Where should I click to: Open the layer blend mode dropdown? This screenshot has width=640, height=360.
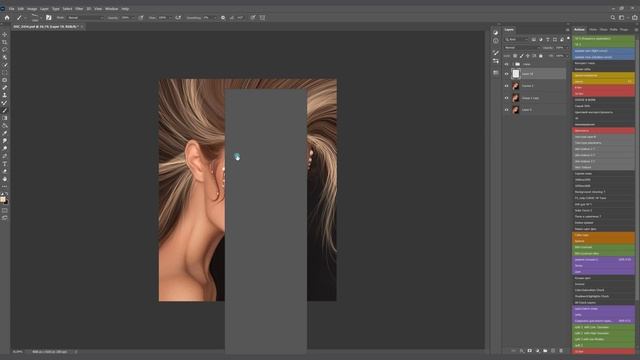coord(521,48)
